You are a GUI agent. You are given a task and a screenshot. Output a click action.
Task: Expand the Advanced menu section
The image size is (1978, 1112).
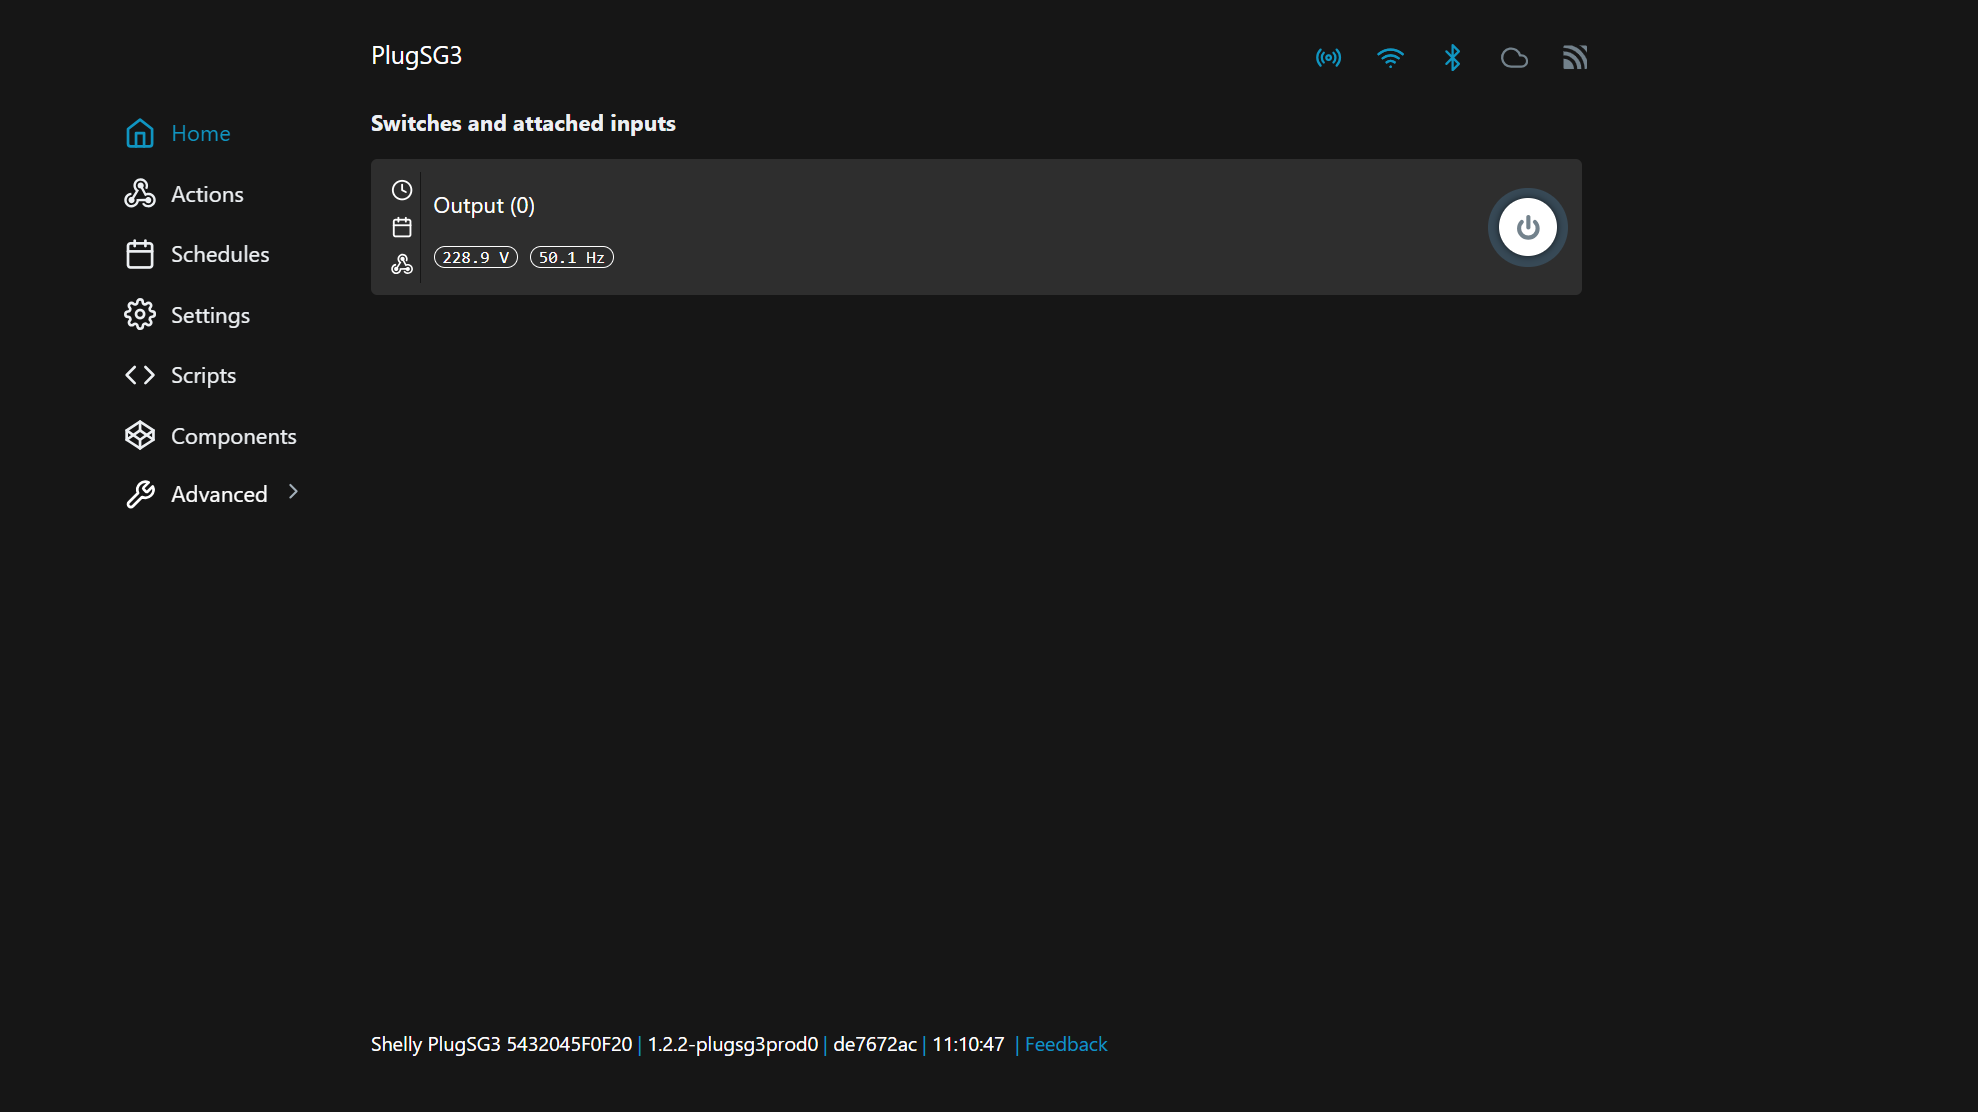point(218,493)
